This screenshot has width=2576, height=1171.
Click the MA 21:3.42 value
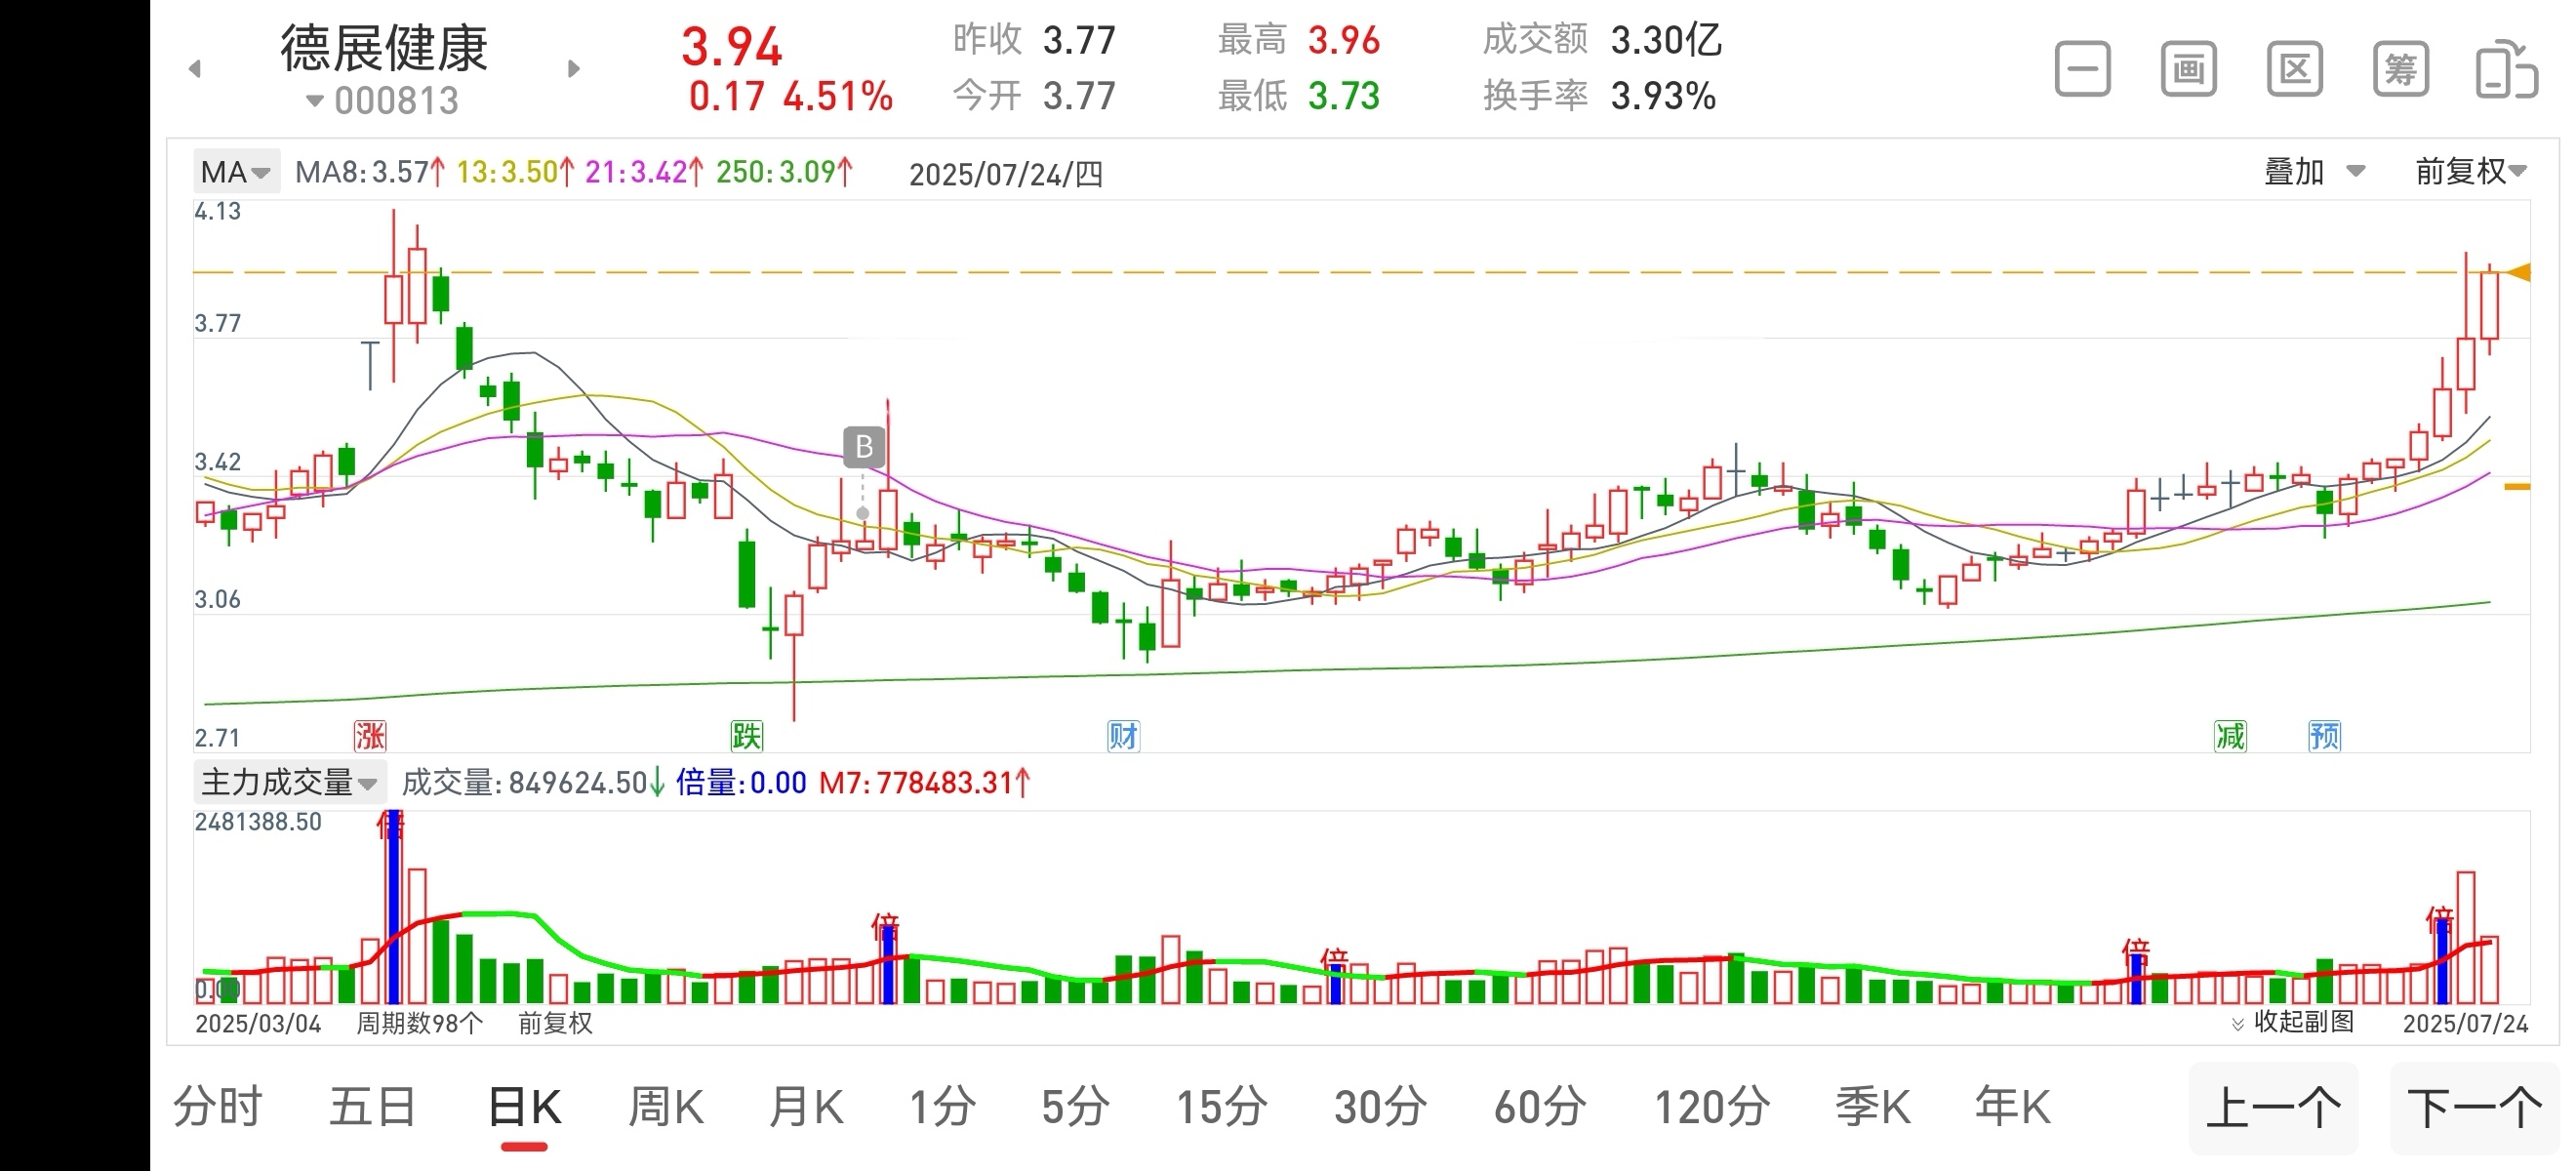pos(644,172)
